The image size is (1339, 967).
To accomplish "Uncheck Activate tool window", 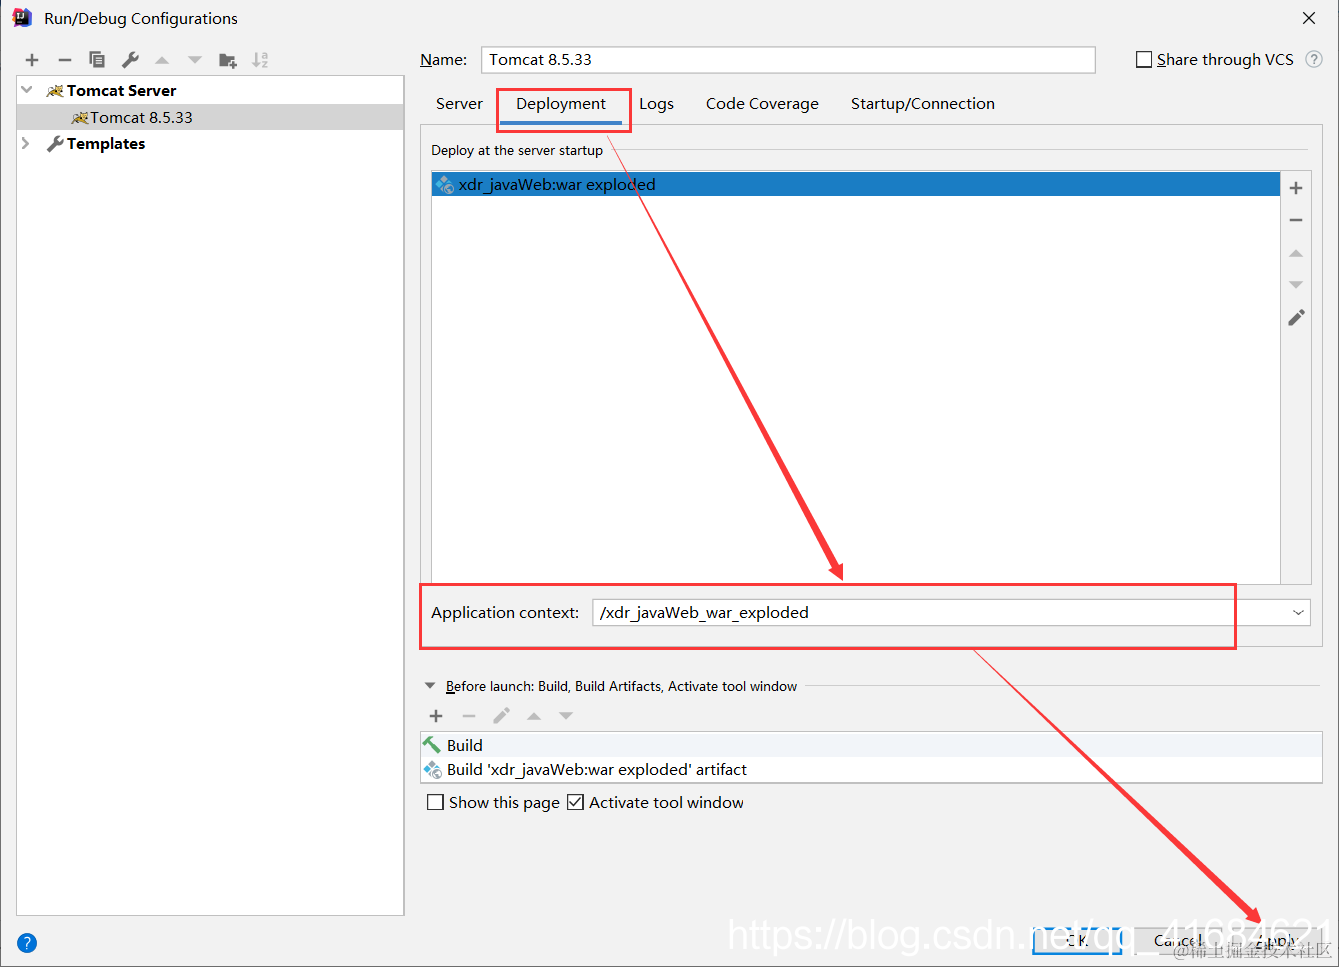I will (575, 802).
